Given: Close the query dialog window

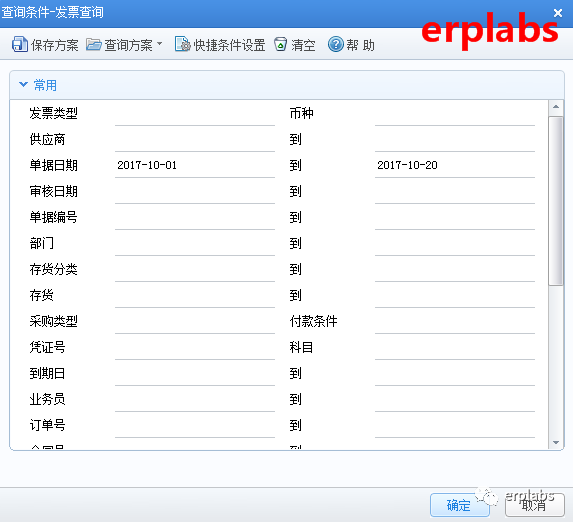Looking at the screenshot, I should [558, 13].
